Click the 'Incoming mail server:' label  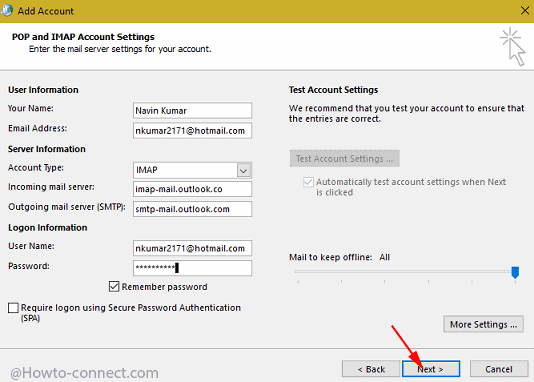51,187
